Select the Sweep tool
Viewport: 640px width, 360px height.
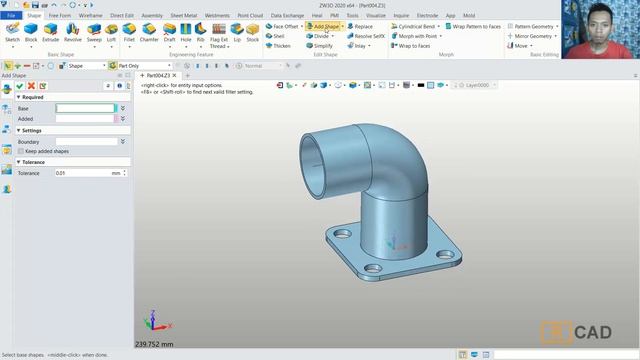pos(94,32)
